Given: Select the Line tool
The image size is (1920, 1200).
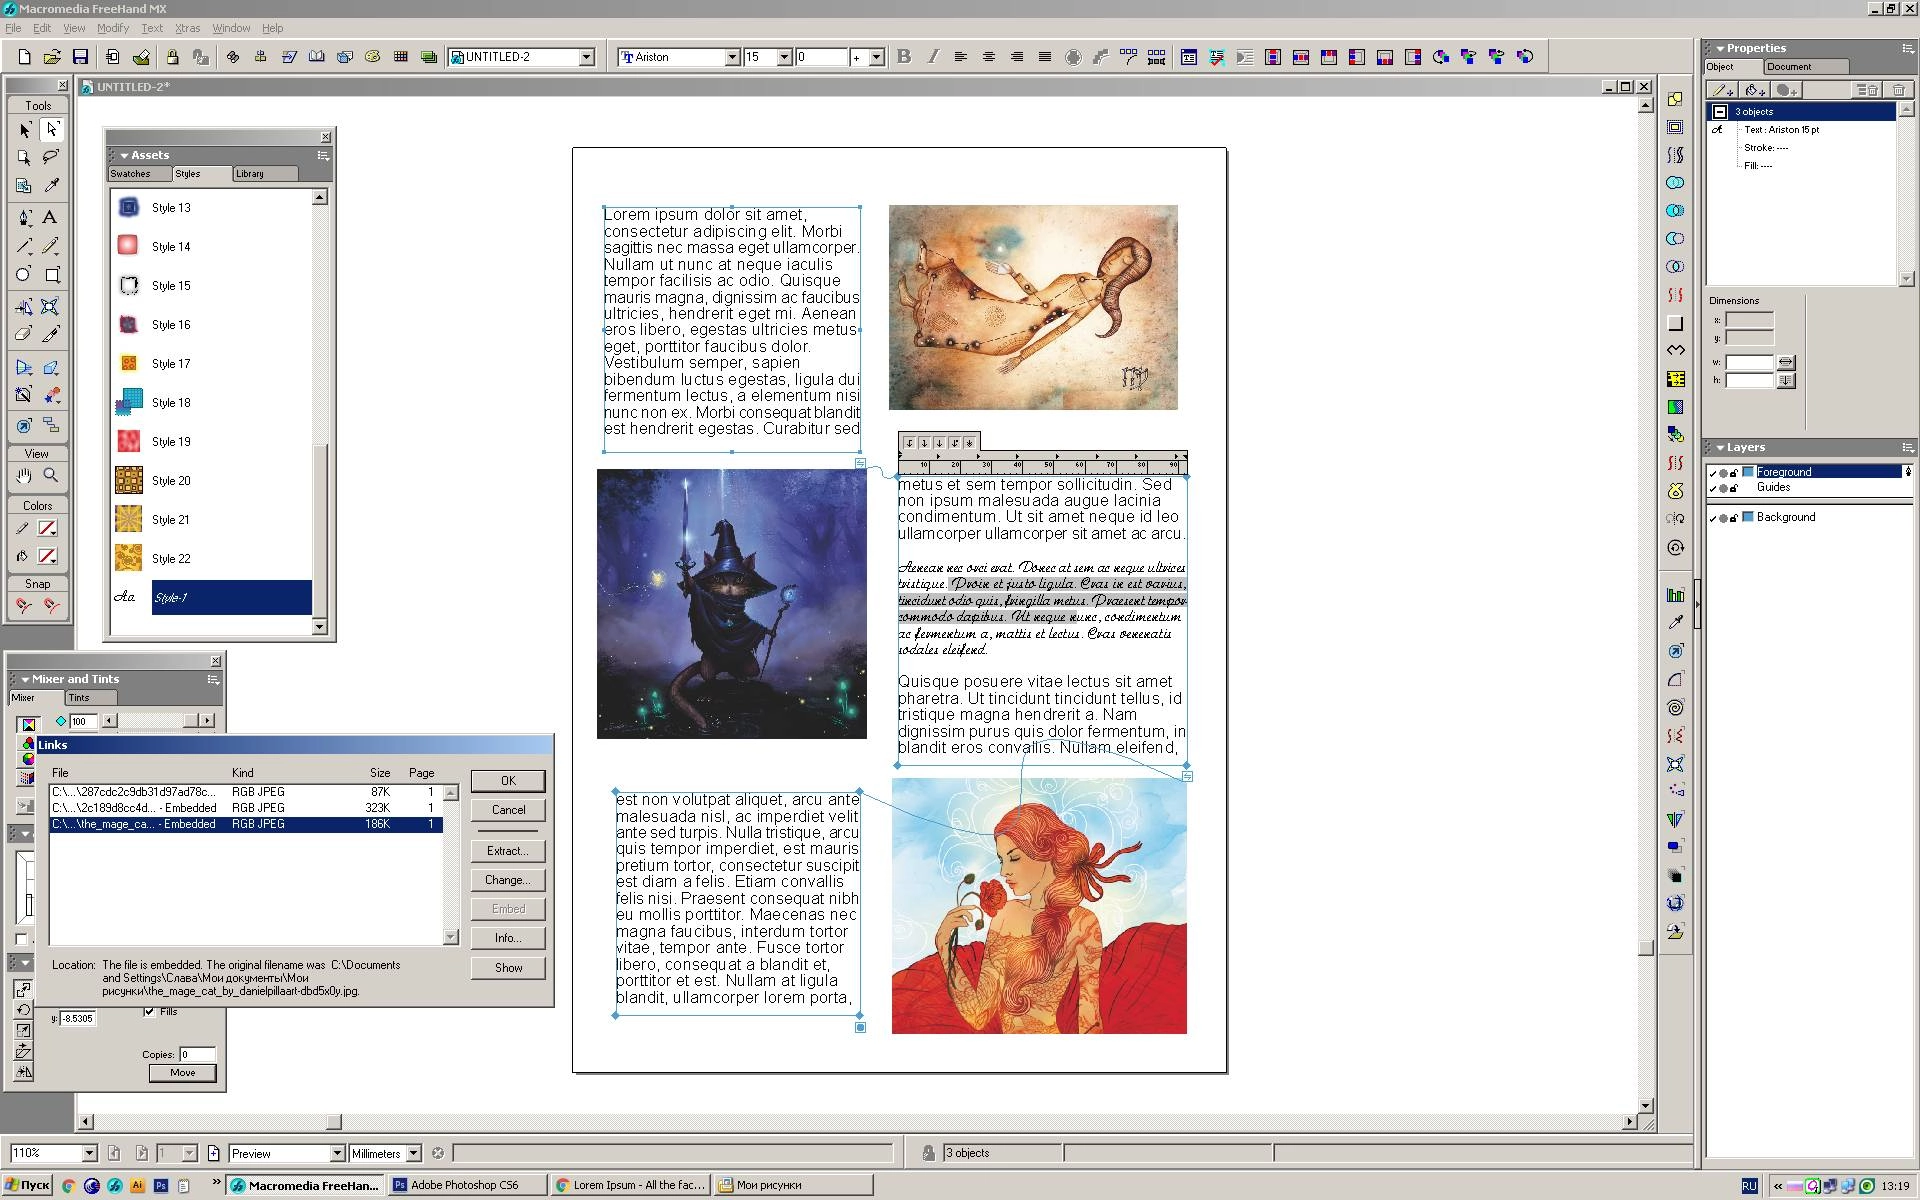Looking at the screenshot, I should click(x=24, y=246).
